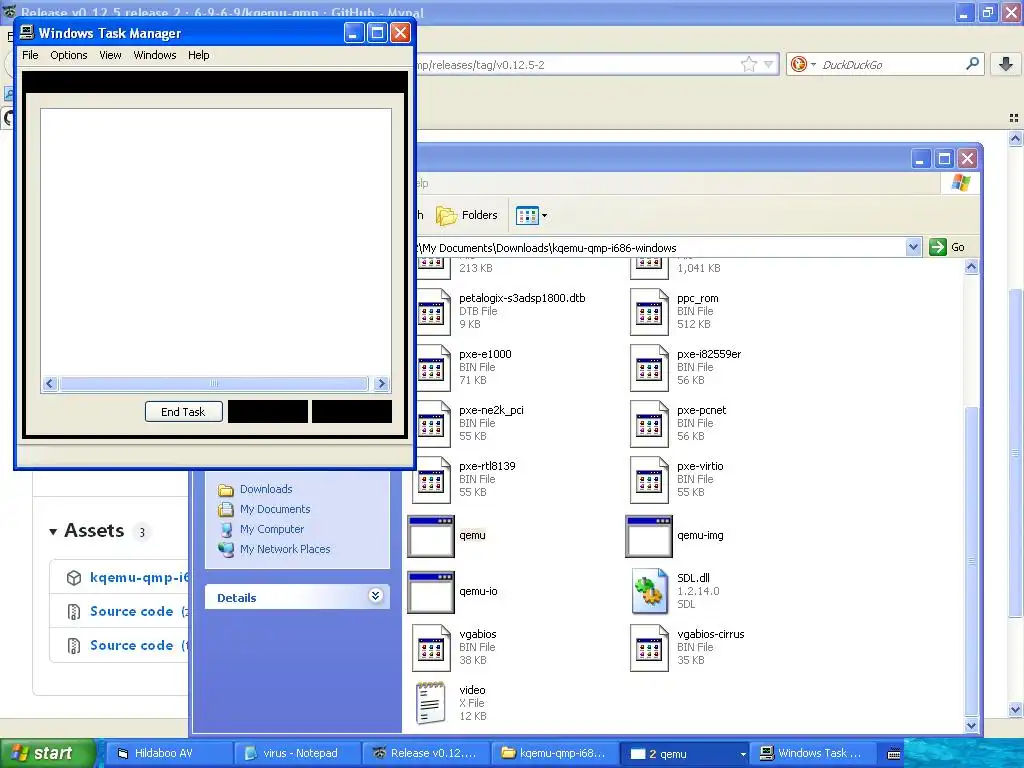Click browser page scroll up arrow
The height and width of the screenshot is (768, 1024).
(1015, 138)
